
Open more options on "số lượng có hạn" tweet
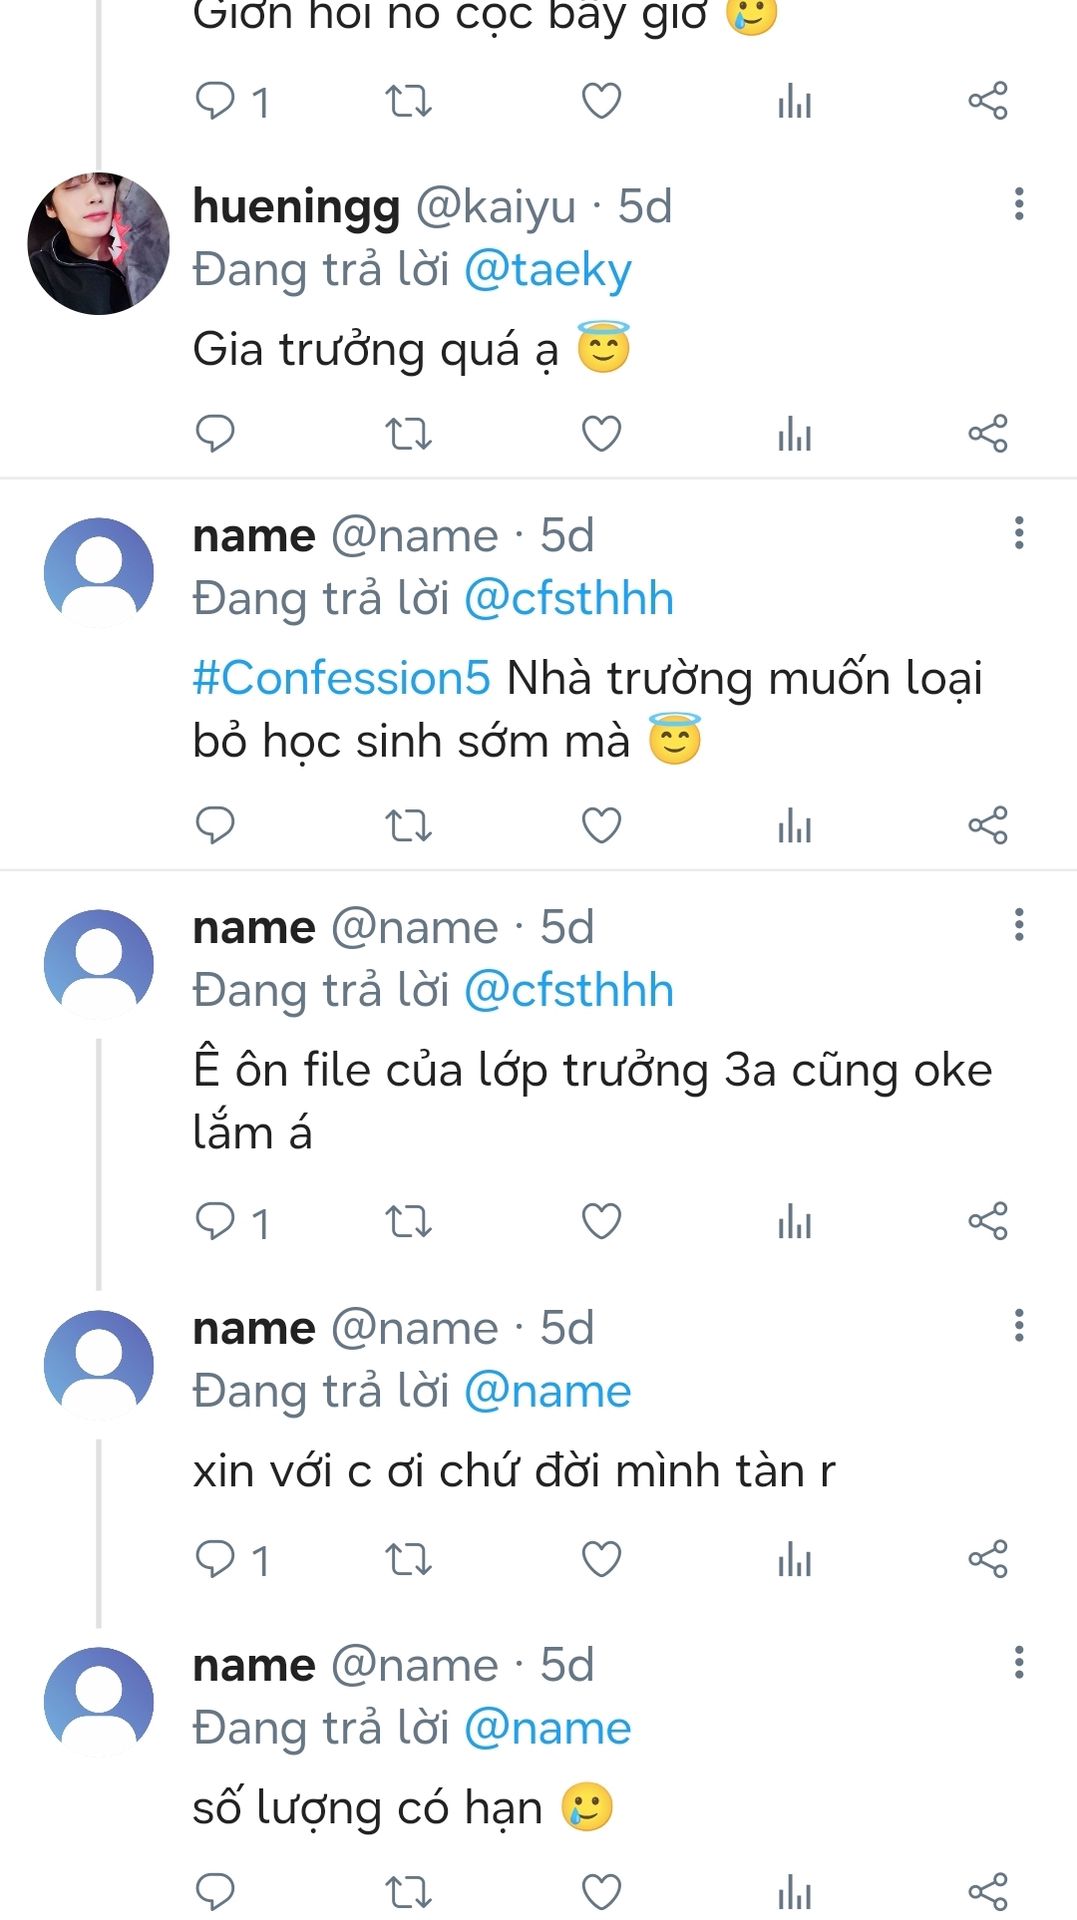point(1018,1662)
